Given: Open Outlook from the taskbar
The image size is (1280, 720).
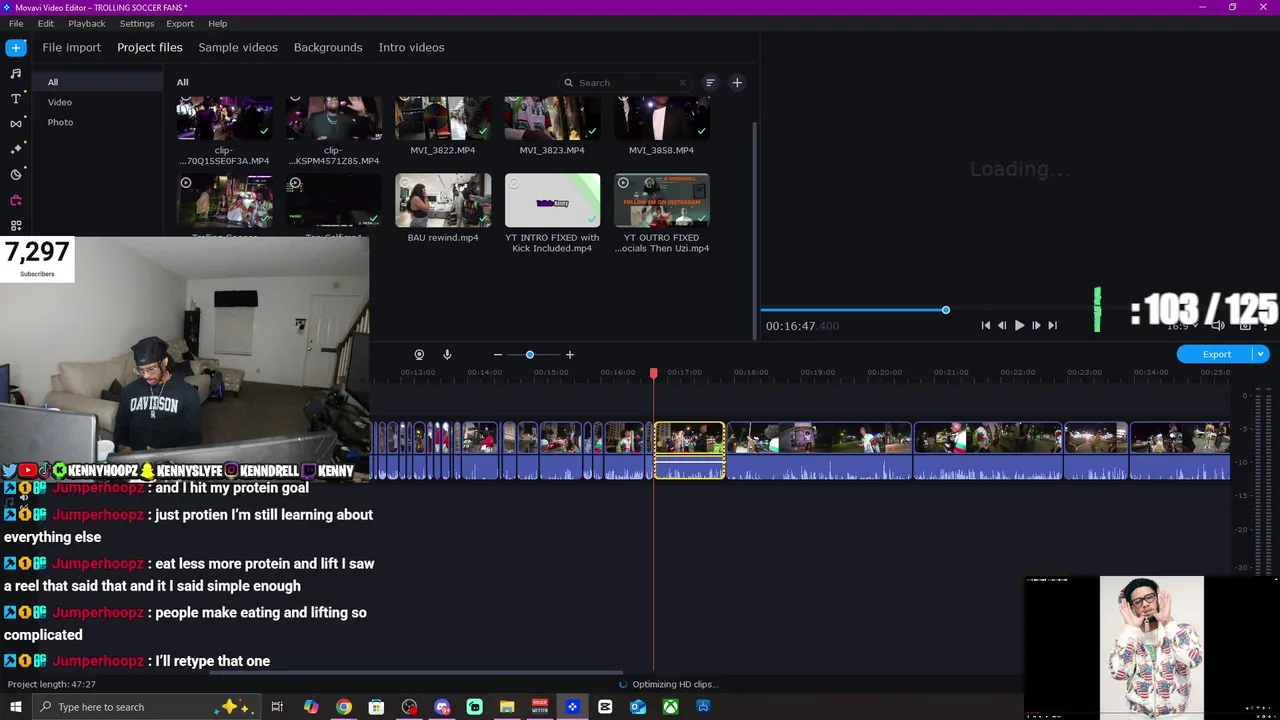Looking at the screenshot, I should [x=638, y=707].
